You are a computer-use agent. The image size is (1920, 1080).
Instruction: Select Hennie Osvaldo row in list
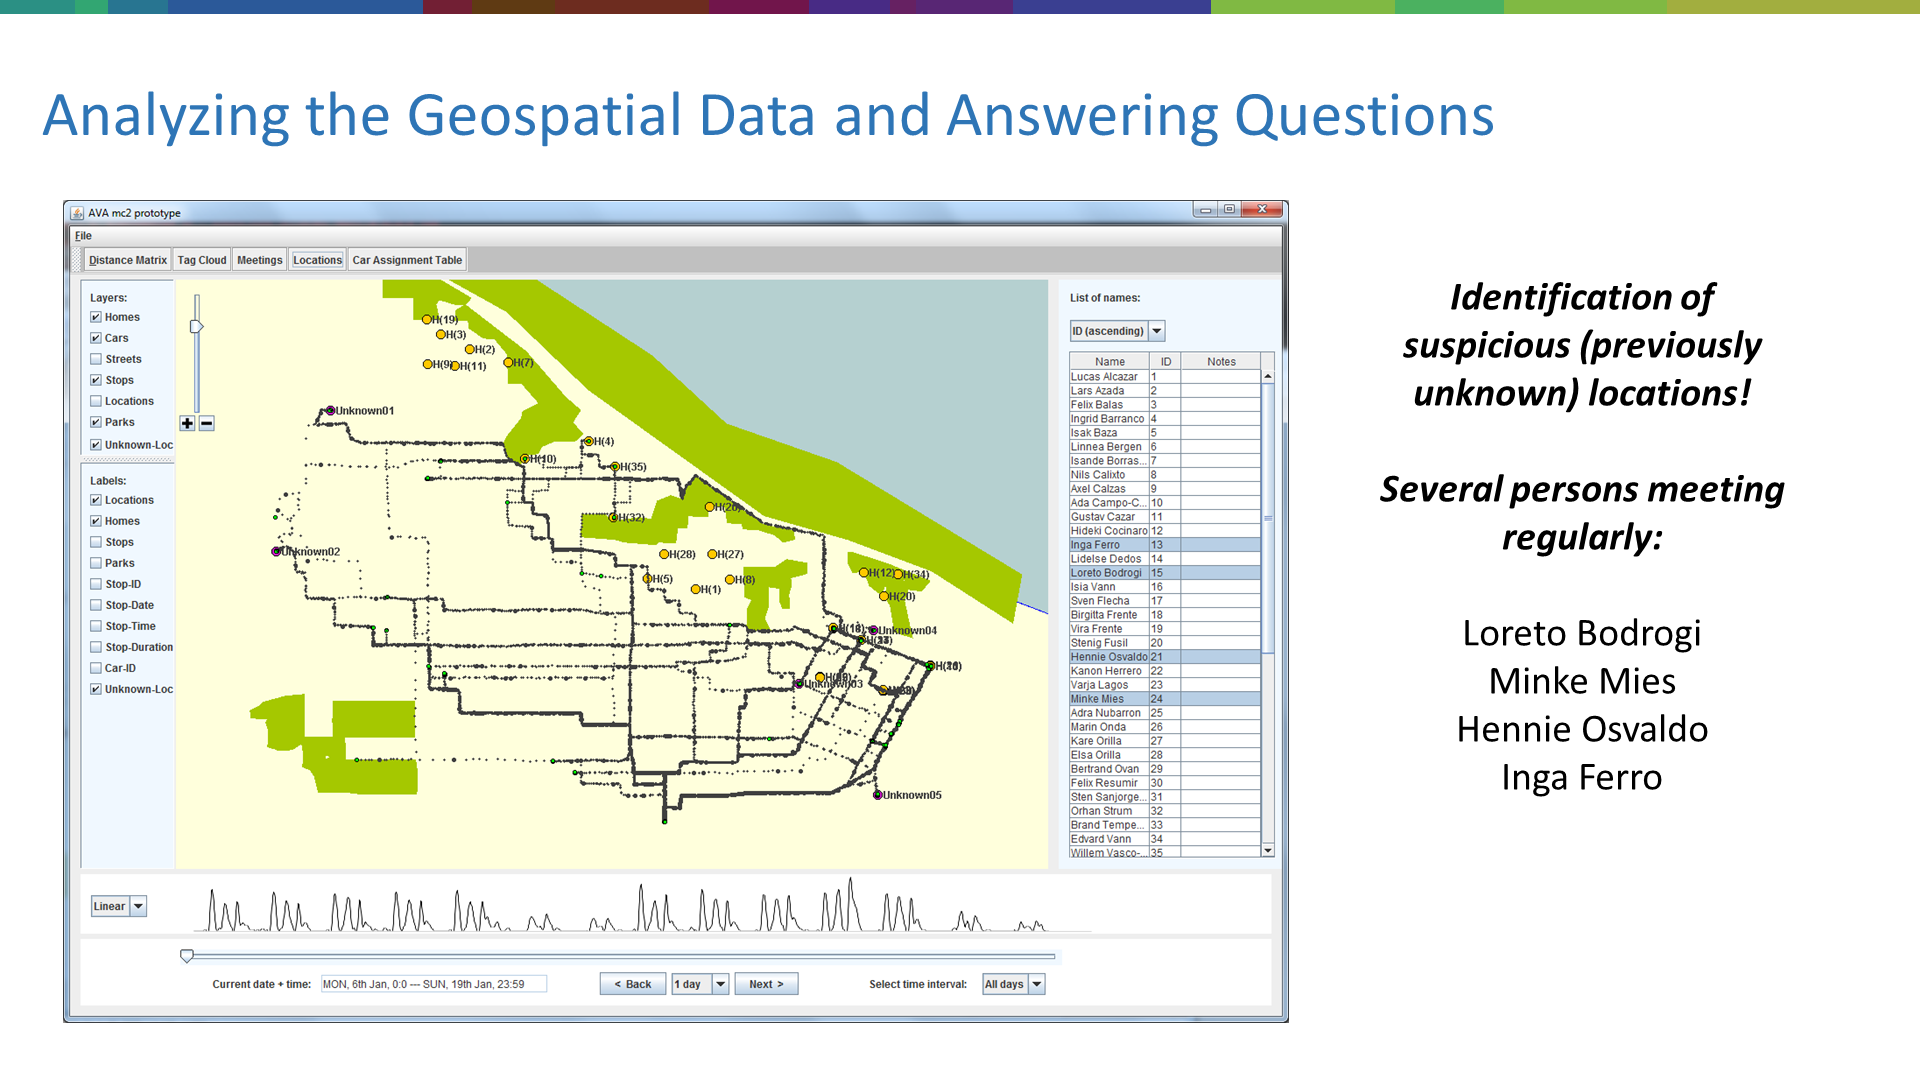(x=1165, y=658)
